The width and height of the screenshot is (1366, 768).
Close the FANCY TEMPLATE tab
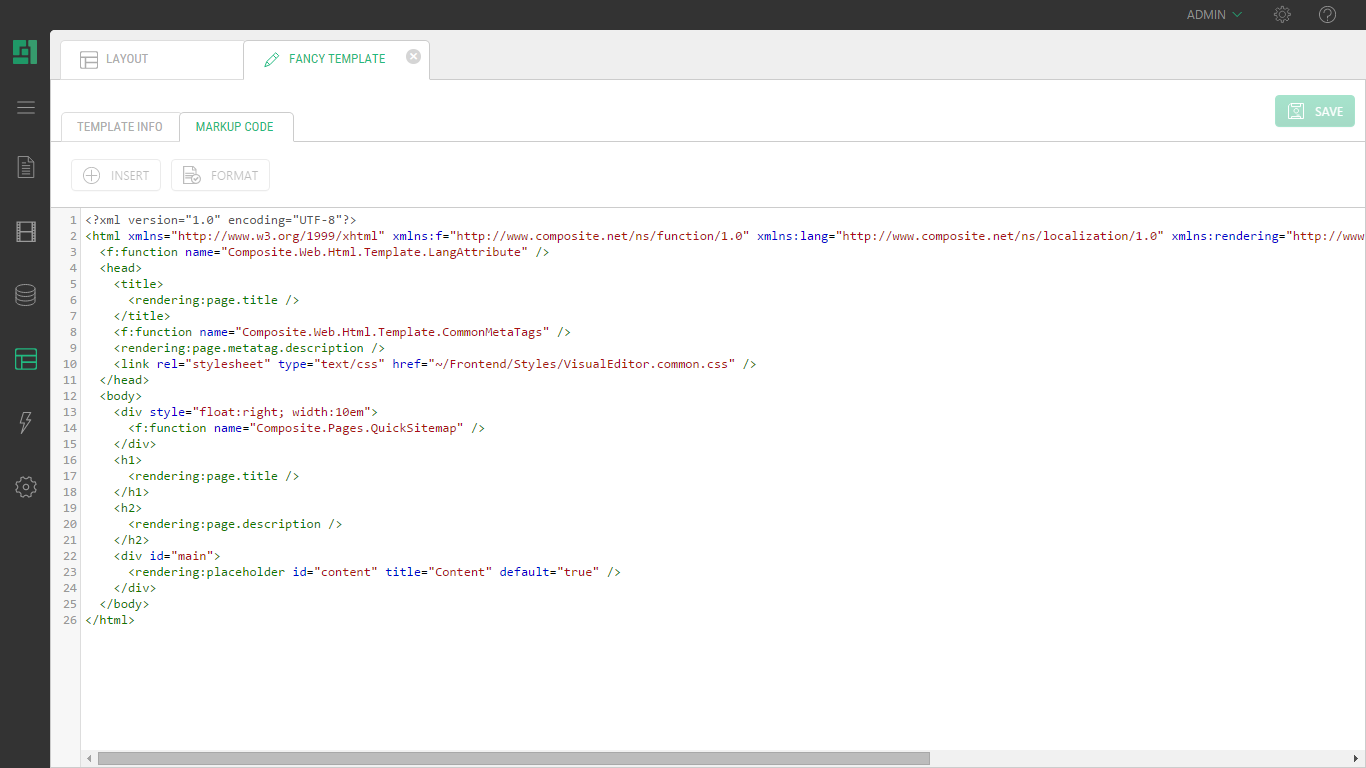tap(413, 57)
